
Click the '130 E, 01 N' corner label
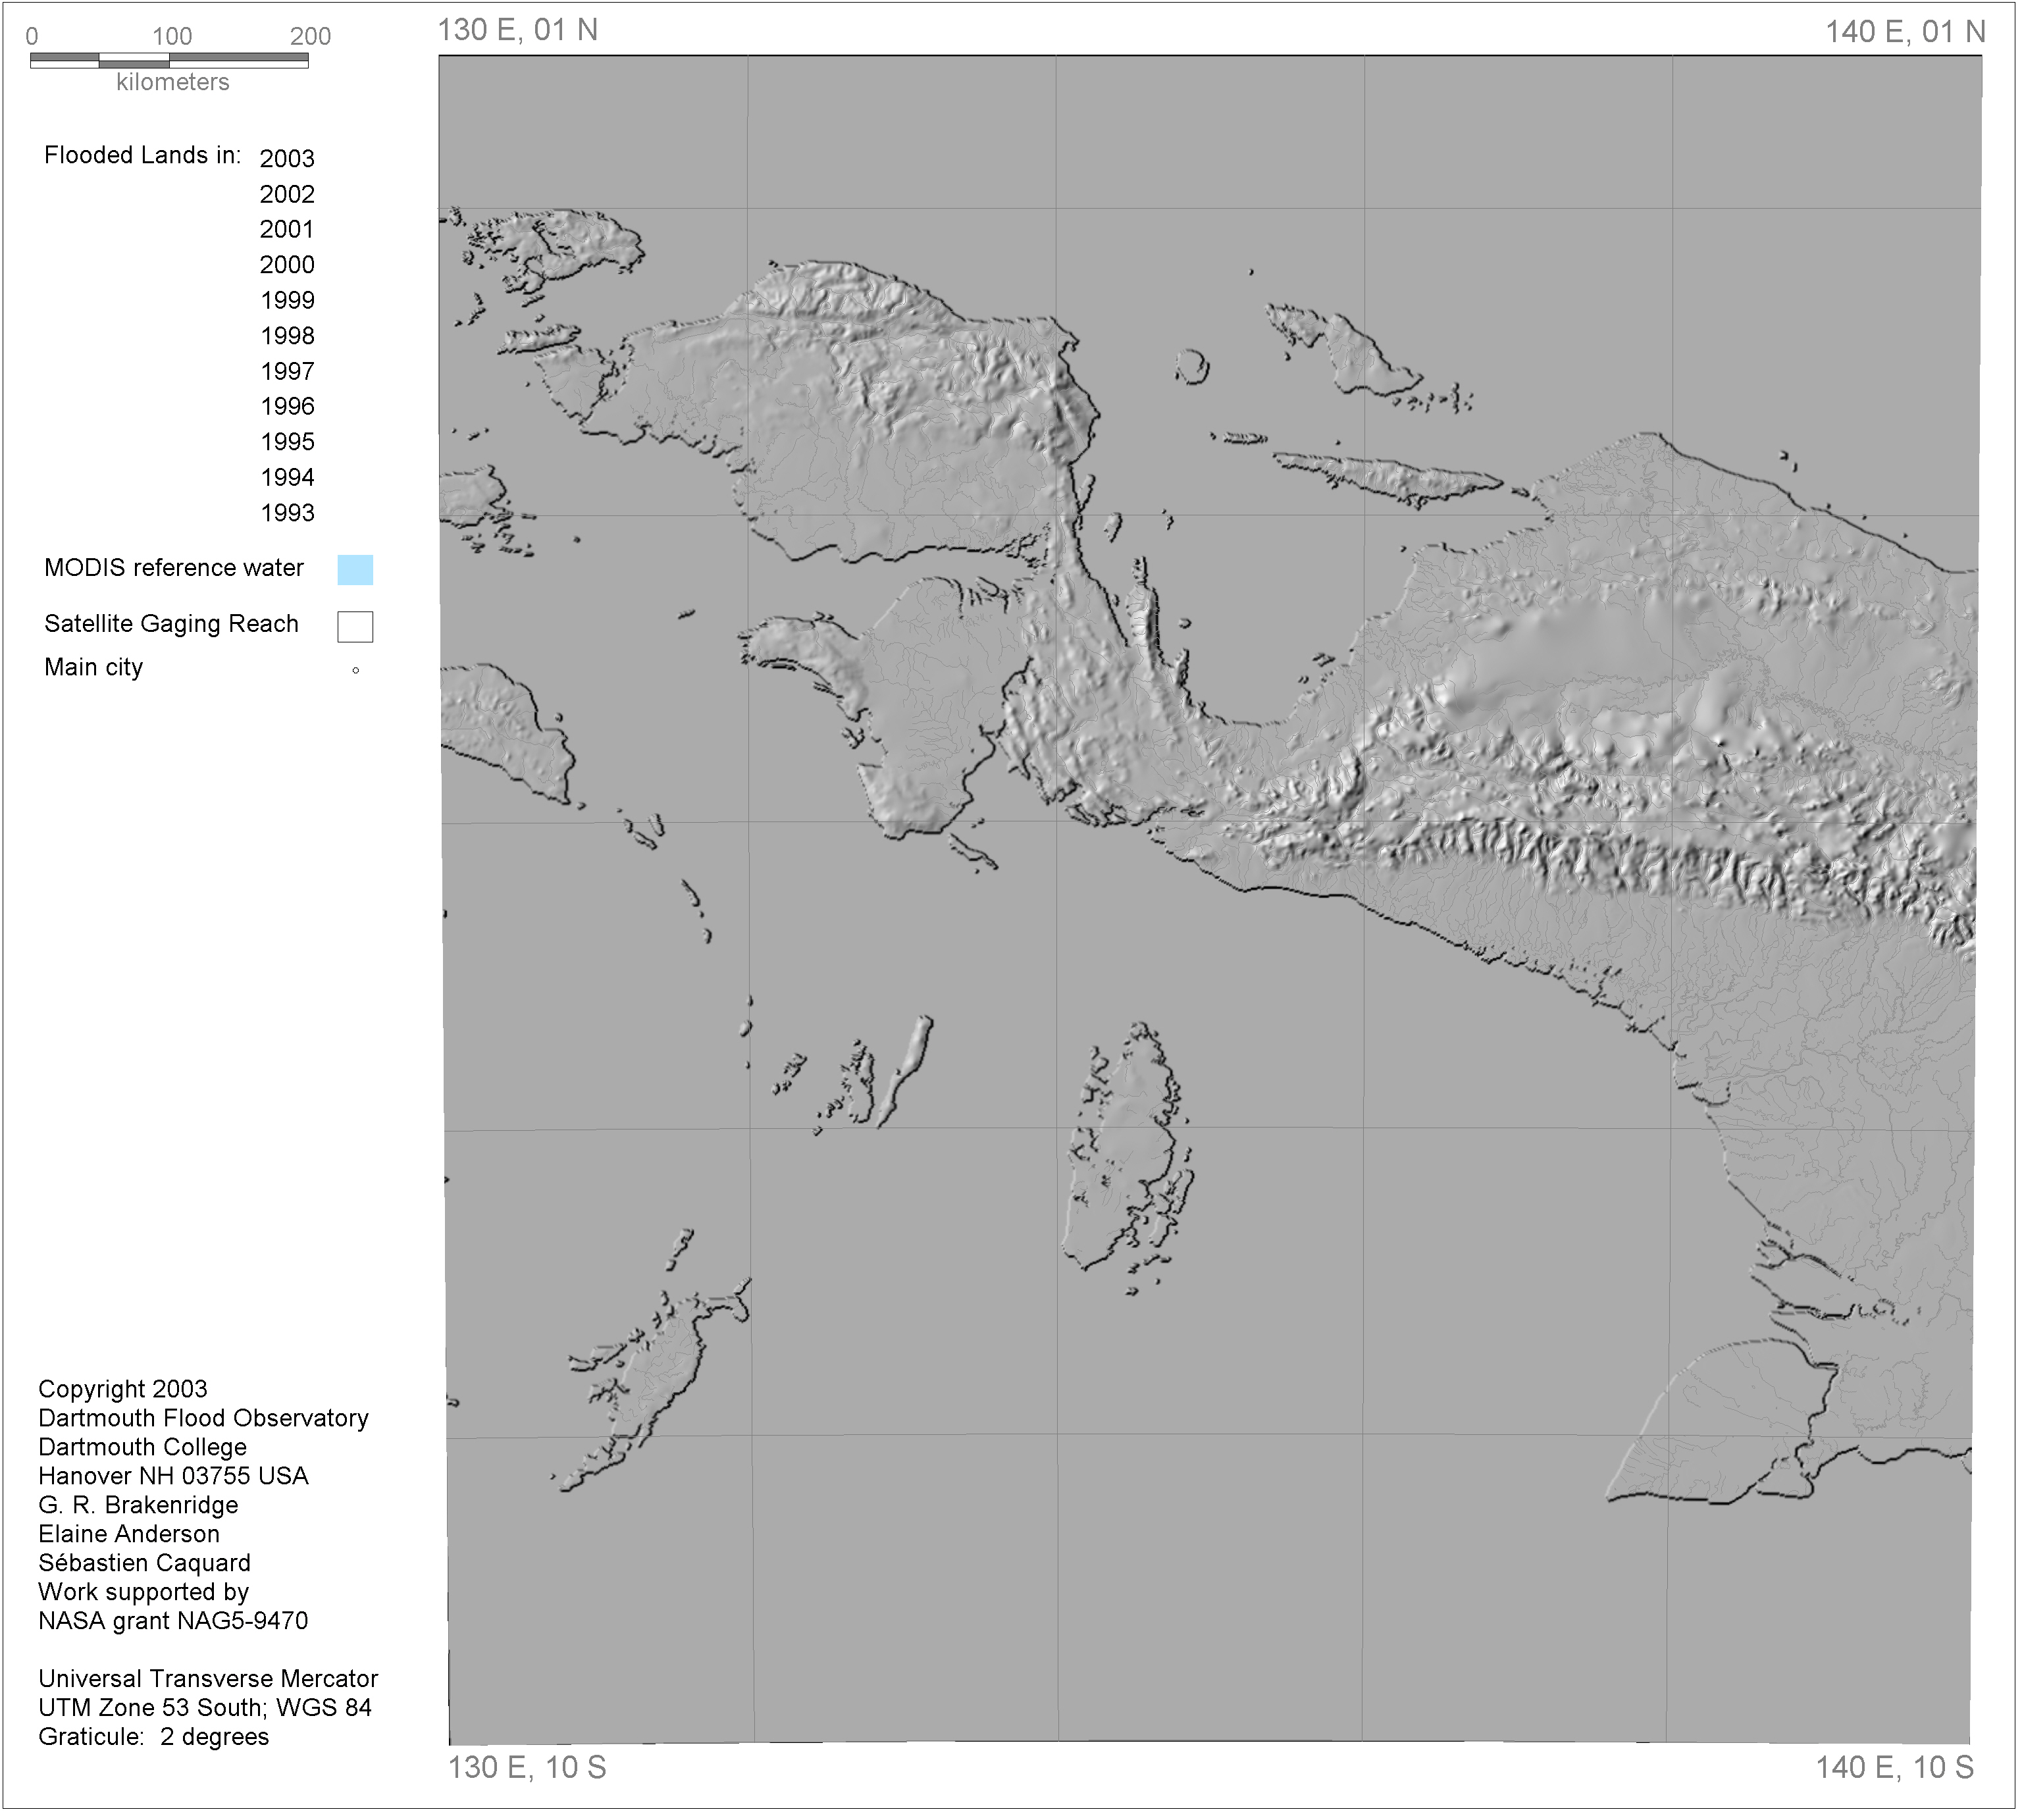(517, 30)
